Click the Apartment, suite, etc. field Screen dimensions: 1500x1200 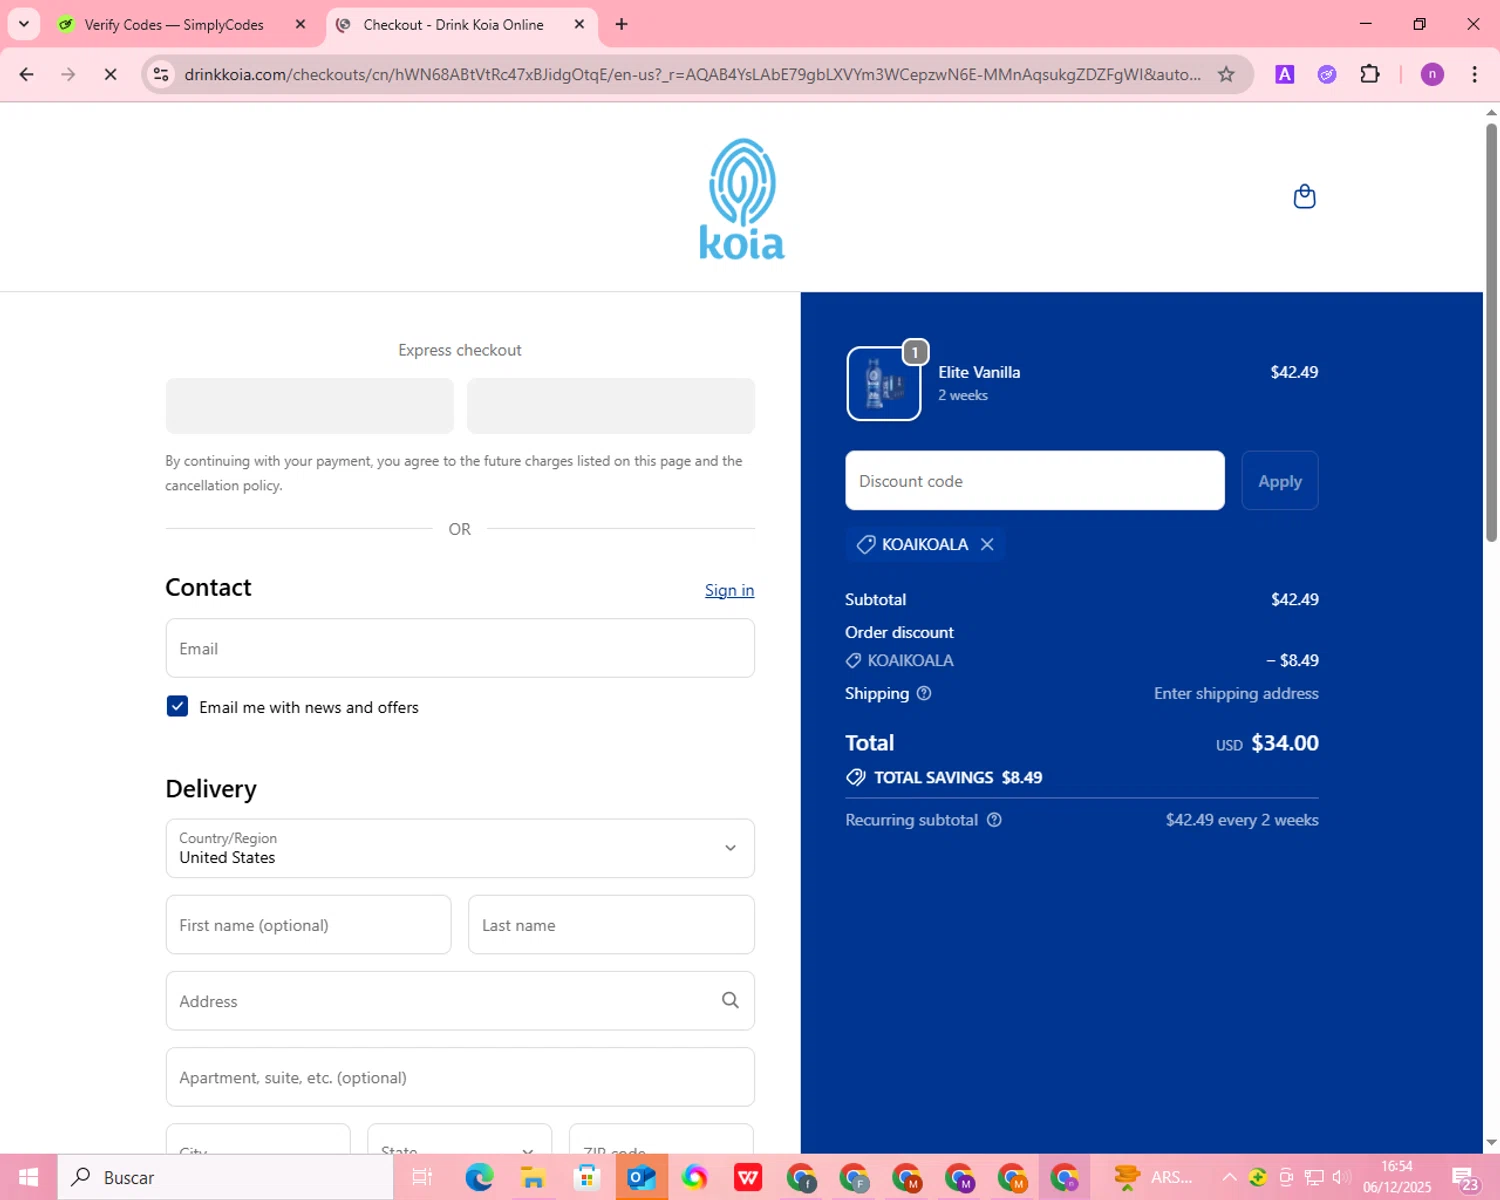(x=460, y=1077)
